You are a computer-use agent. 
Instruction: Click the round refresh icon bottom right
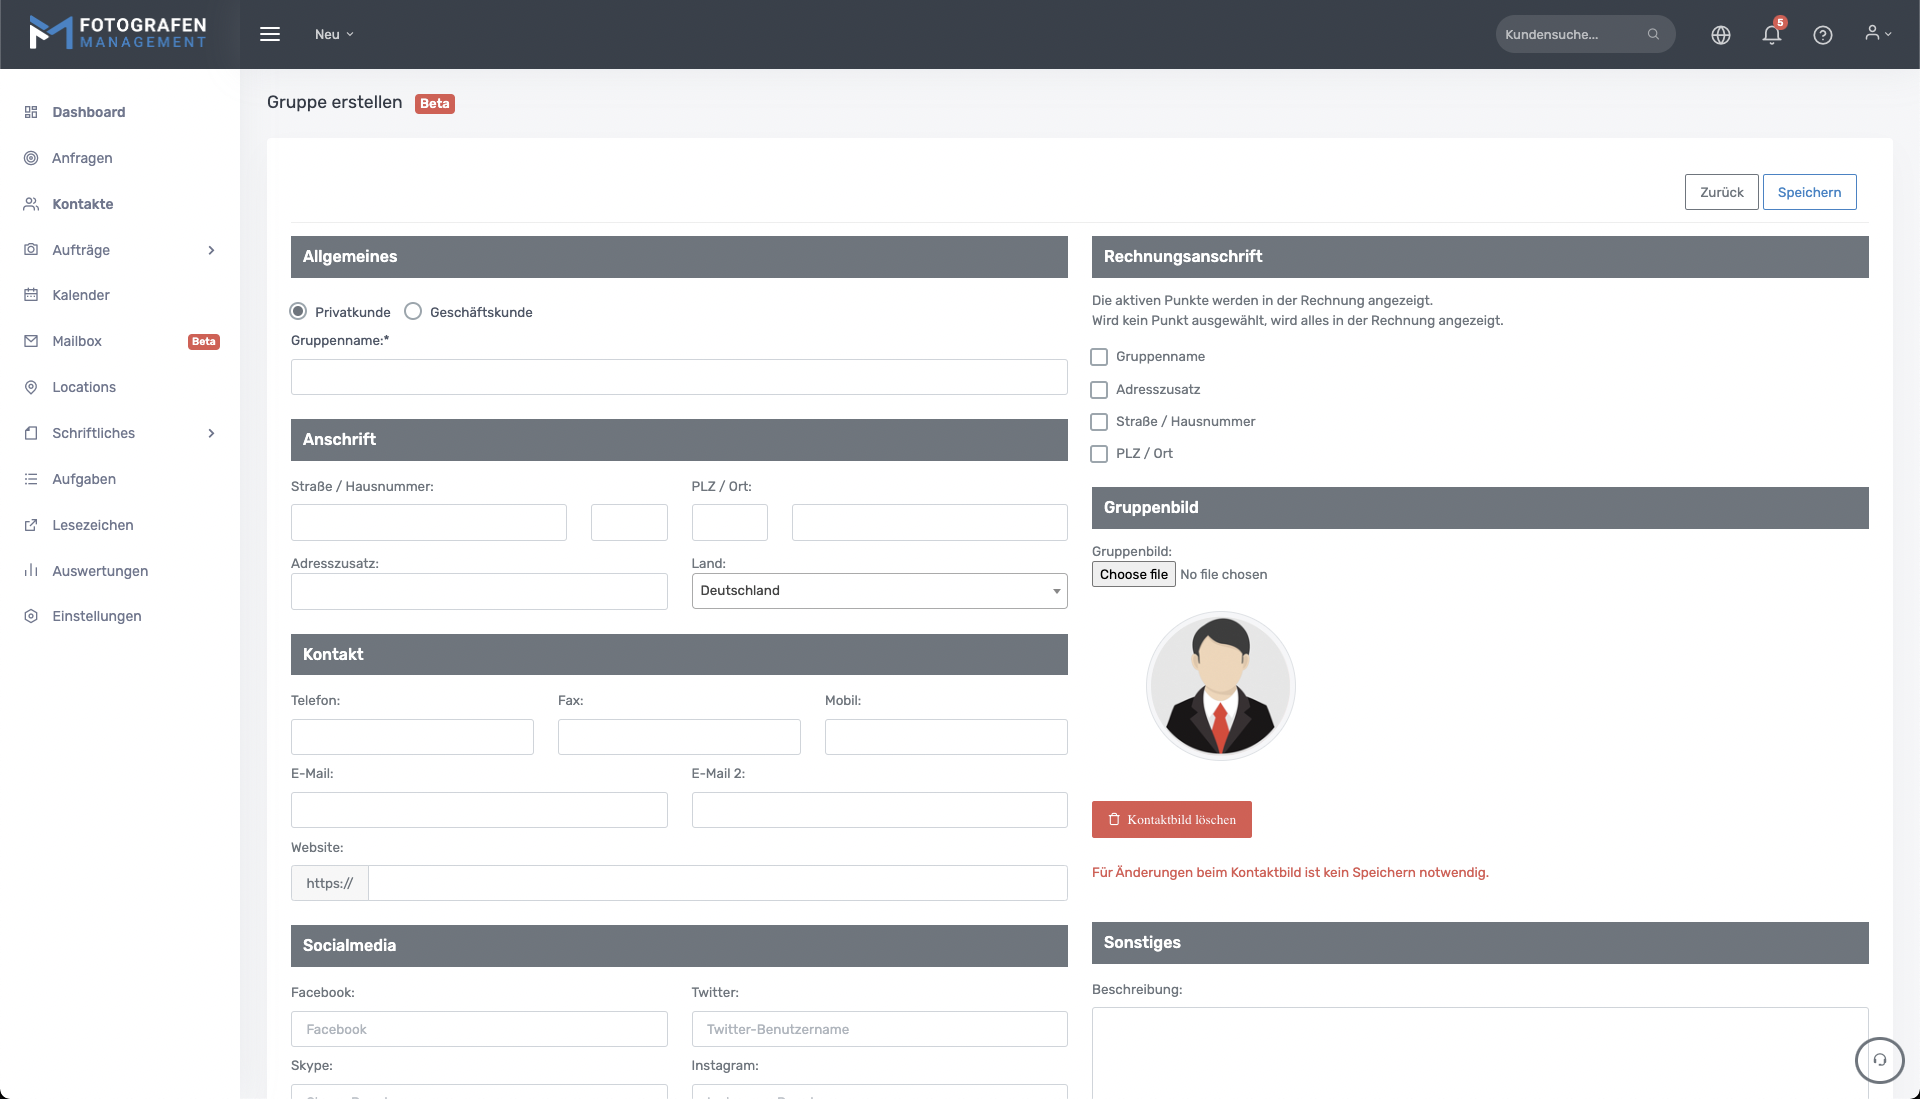click(x=1879, y=1060)
